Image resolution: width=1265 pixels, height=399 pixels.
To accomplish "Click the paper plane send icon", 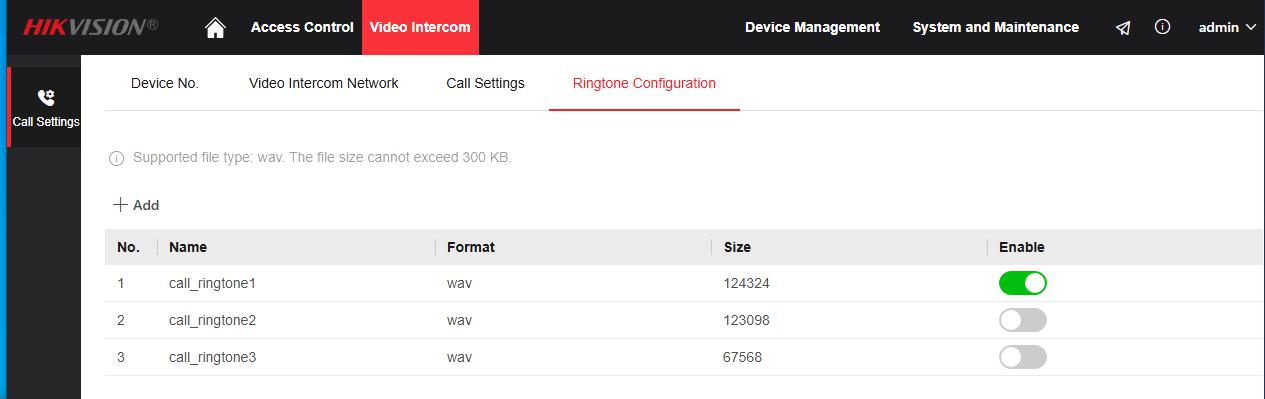I will 1123,28.
